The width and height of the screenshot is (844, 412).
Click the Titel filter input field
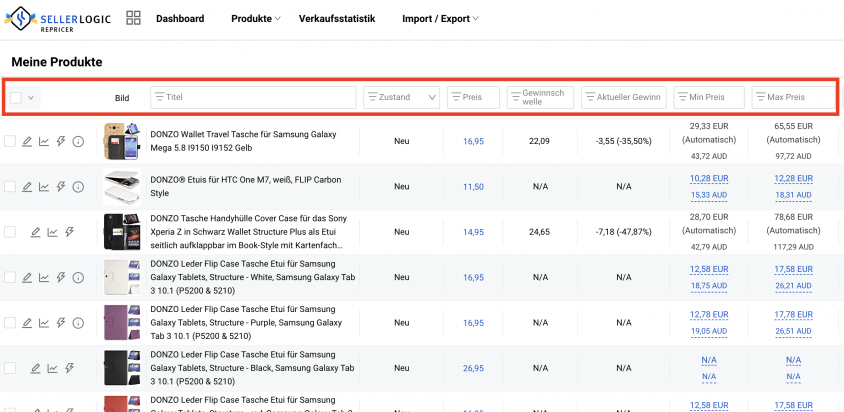pos(253,97)
